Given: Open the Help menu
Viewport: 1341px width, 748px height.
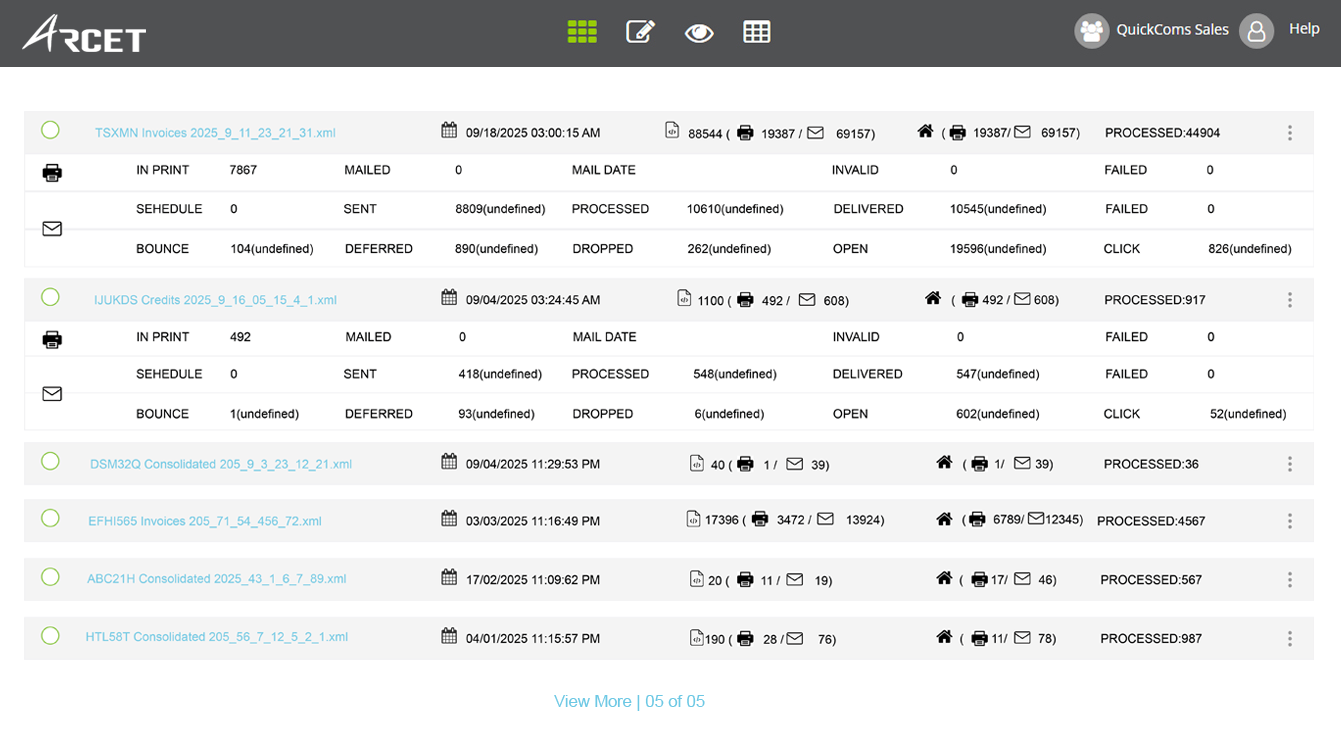Looking at the screenshot, I should pos(1304,28).
